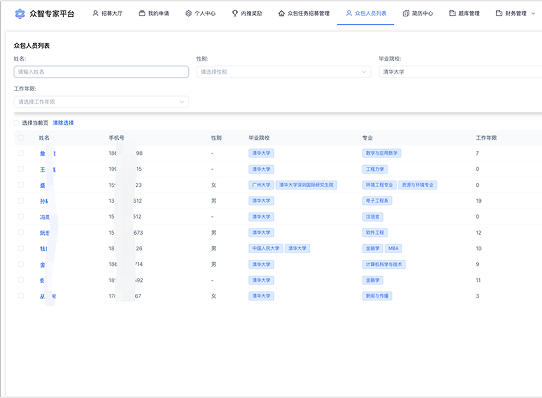Click the 毕业院校 column header in the table

[259, 138]
